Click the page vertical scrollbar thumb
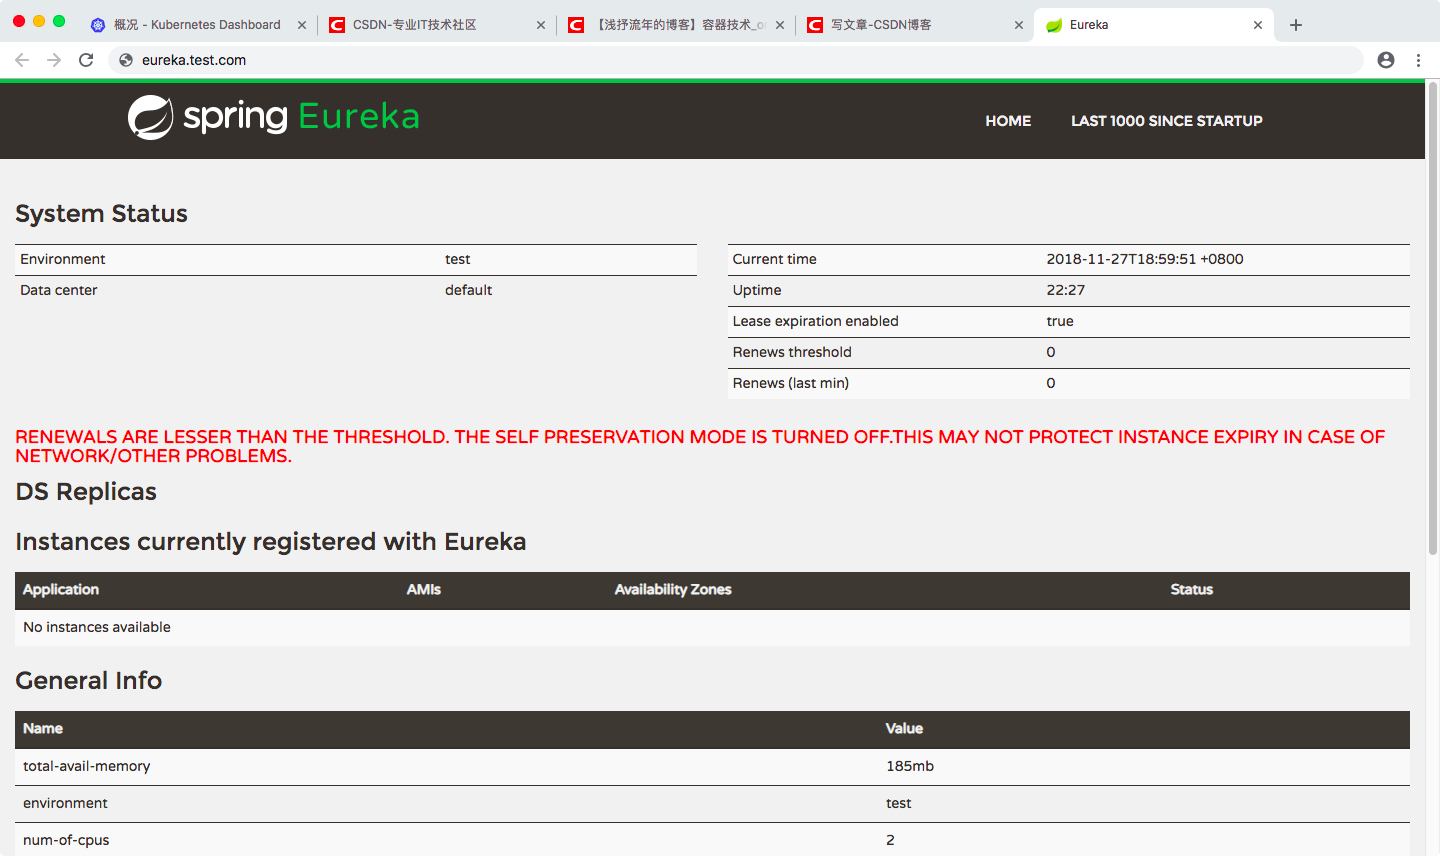1440x856 pixels. click(x=1433, y=320)
